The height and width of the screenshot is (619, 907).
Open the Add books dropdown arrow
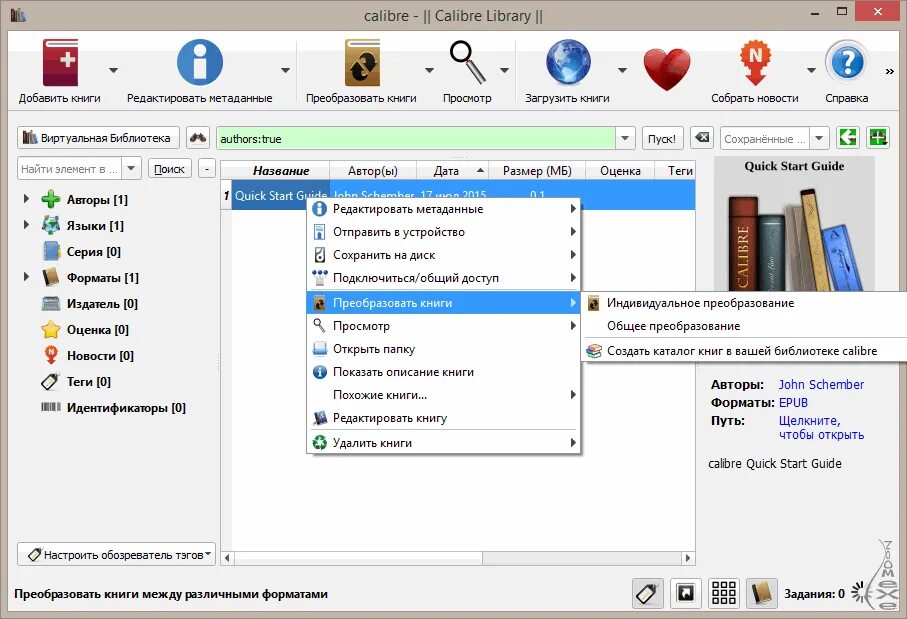click(x=113, y=70)
